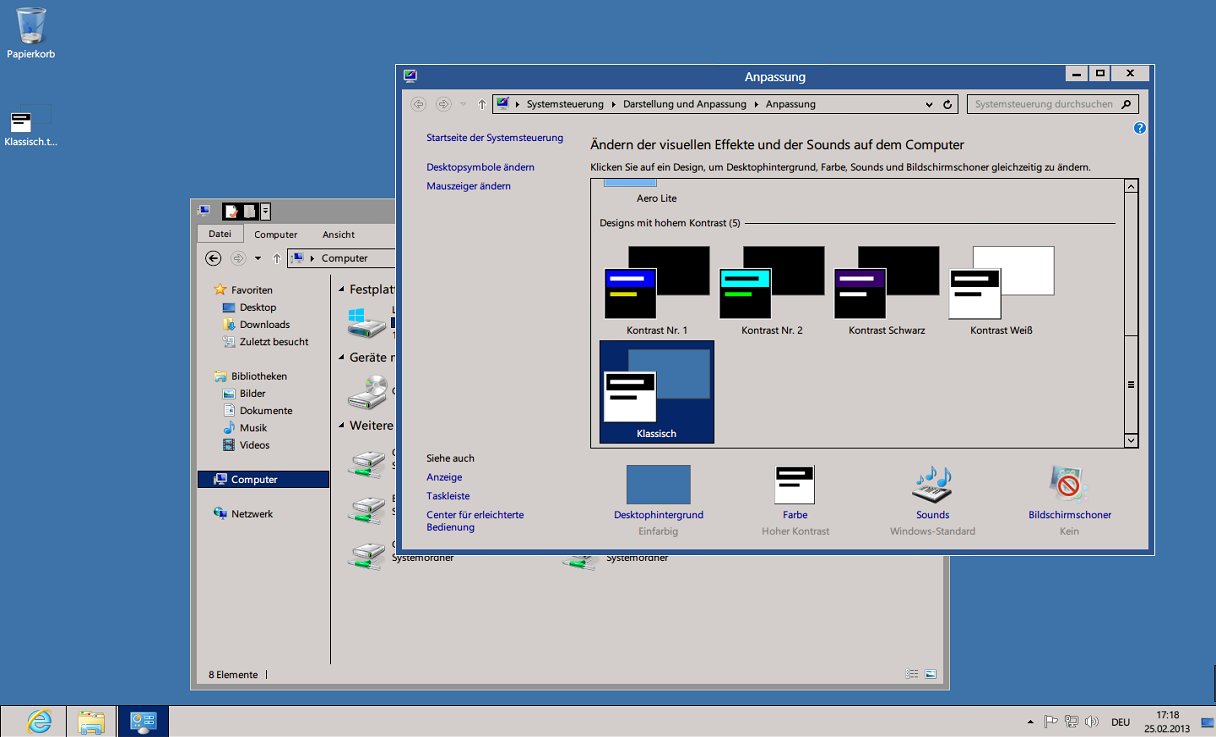Click Darstellung und Anpassung breadcrumb

[x=685, y=104]
